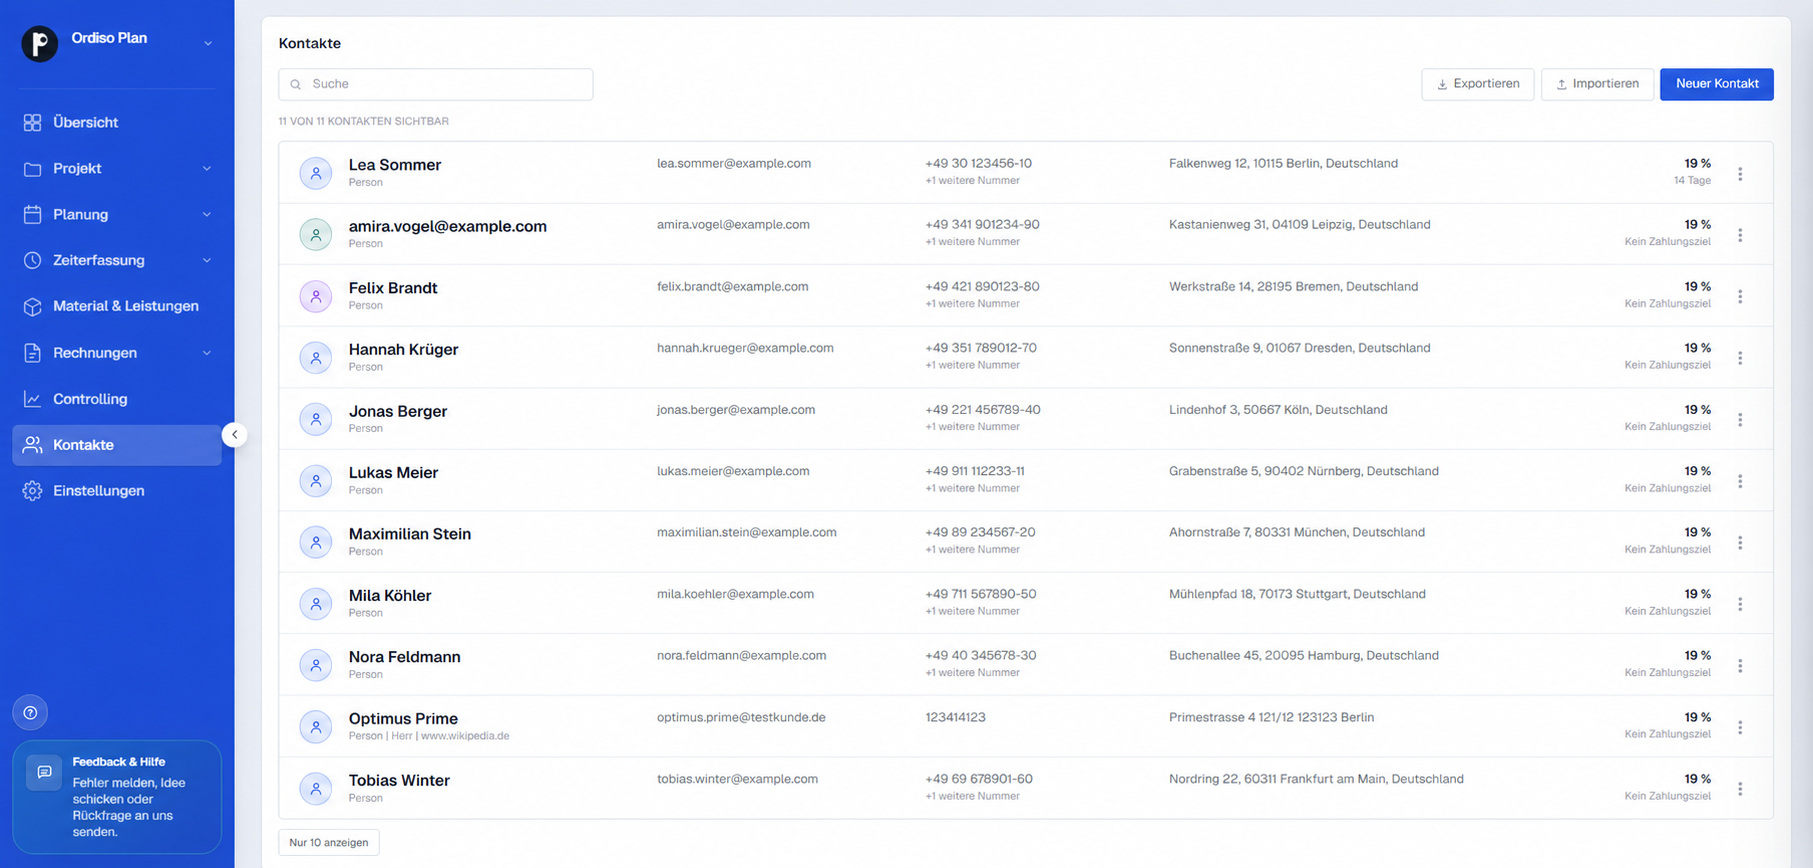Click the Importieren button
The height and width of the screenshot is (868, 1813).
pyautogui.click(x=1597, y=84)
